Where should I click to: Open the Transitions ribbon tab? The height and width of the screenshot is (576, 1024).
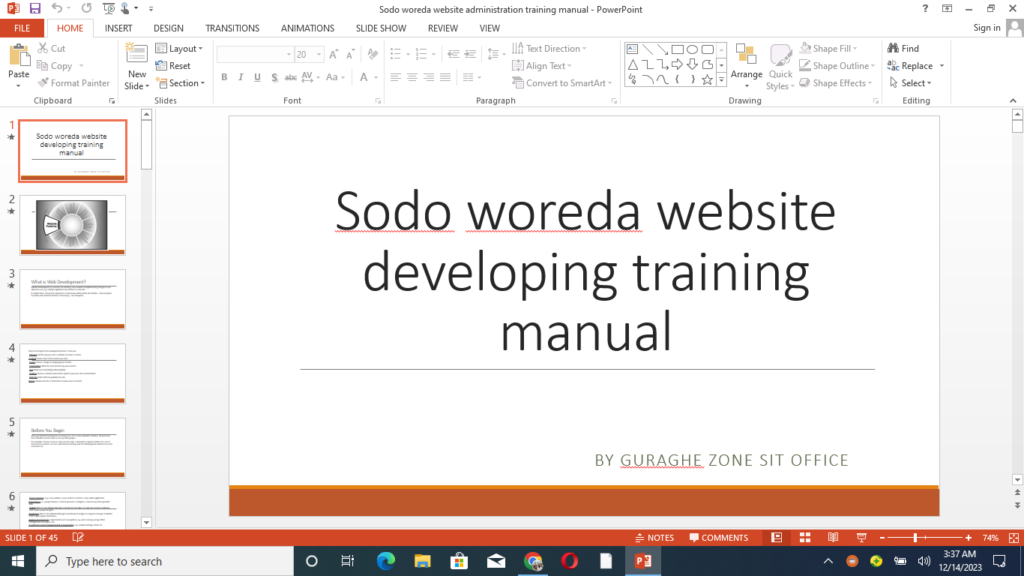click(x=232, y=28)
